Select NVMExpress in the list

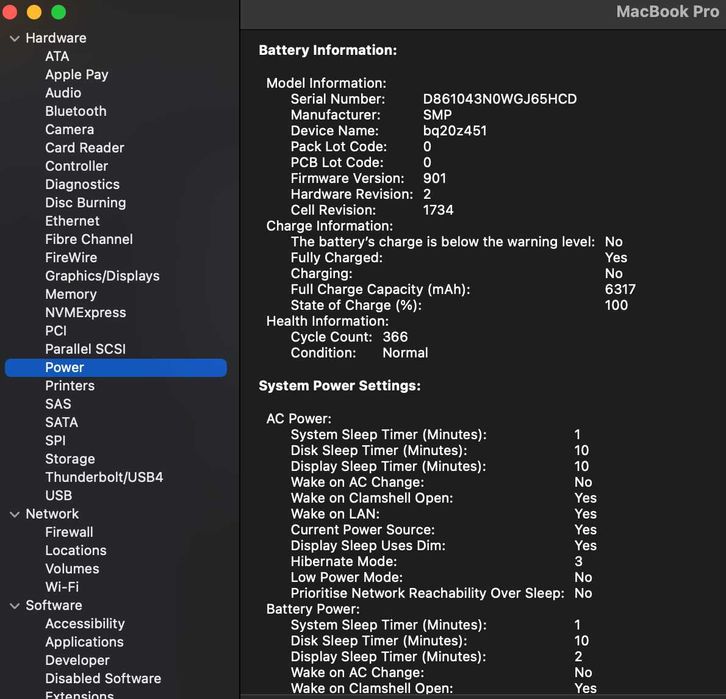tap(85, 312)
